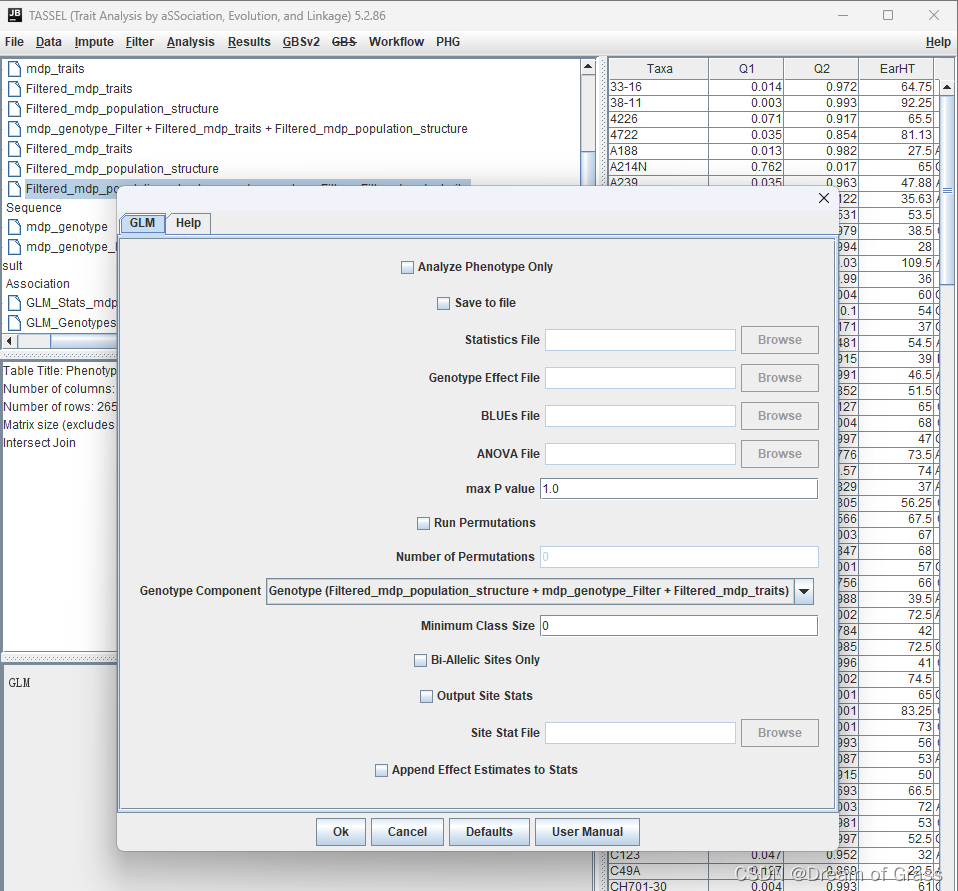Click the max P value field
The height and width of the screenshot is (891, 958).
point(679,489)
